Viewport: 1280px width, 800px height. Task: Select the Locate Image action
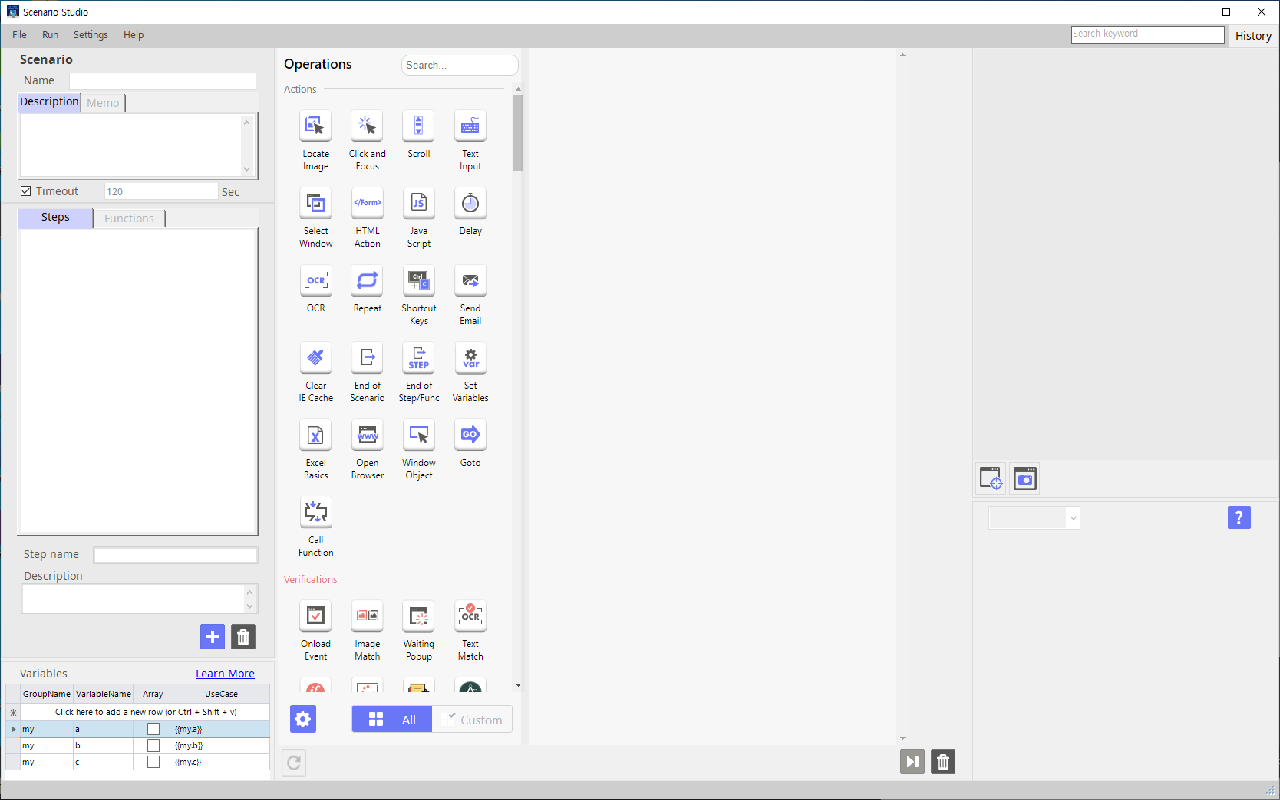pyautogui.click(x=315, y=126)
